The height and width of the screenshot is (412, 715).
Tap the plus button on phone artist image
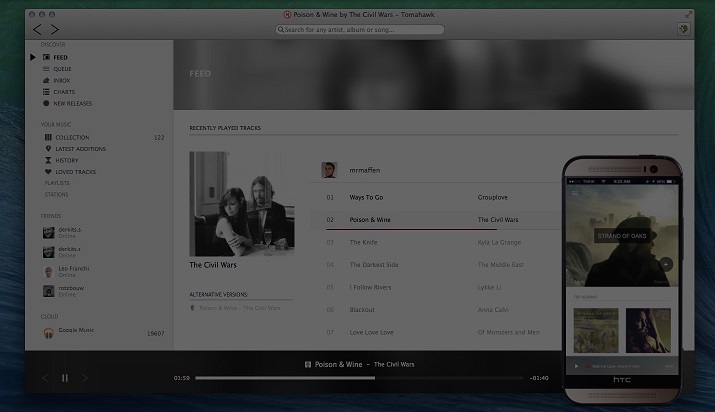click(x=666, y=264)
